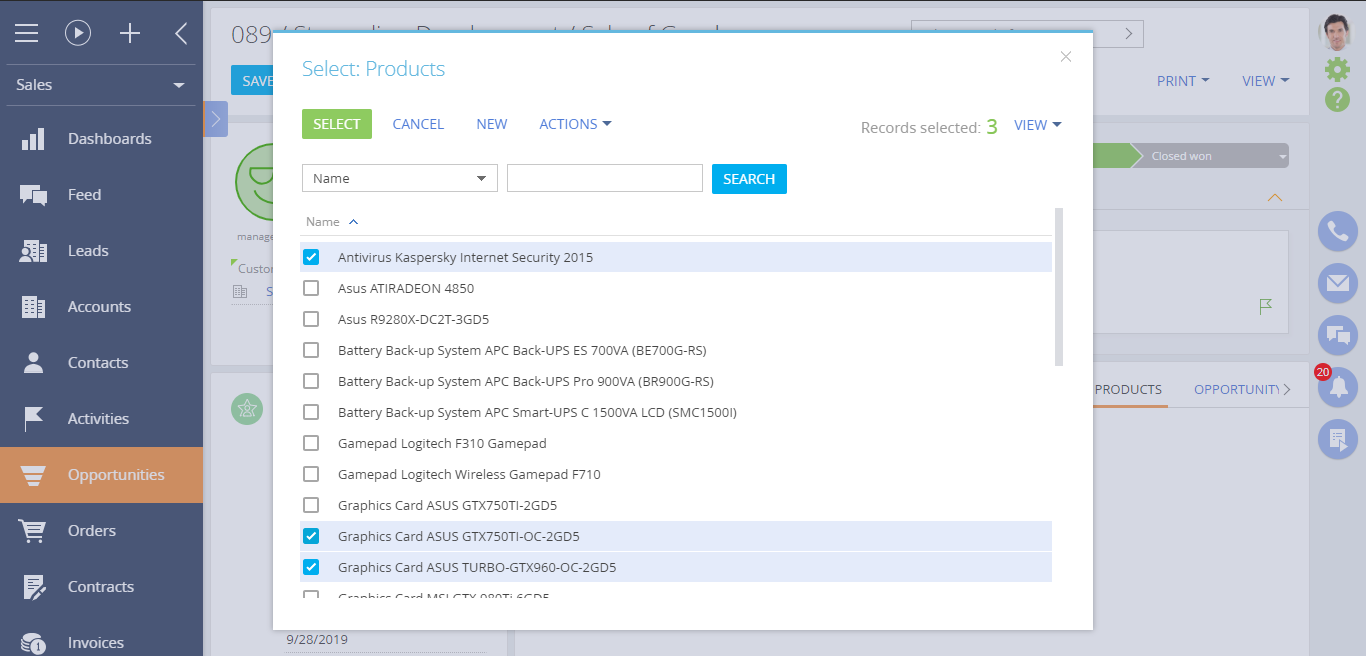Check APC Back-UPS Pro 900VA checkbox
The height and width of the screenshot is (656, 1366).
[x=311, y=381]
